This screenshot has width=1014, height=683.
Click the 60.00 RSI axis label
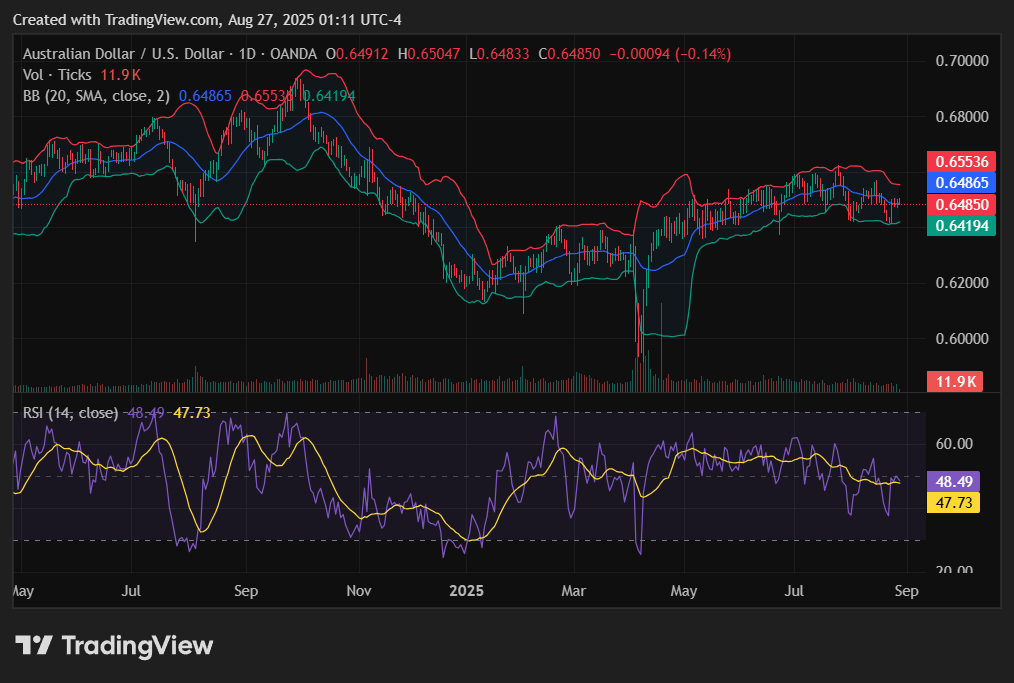[x=955, y=444]
